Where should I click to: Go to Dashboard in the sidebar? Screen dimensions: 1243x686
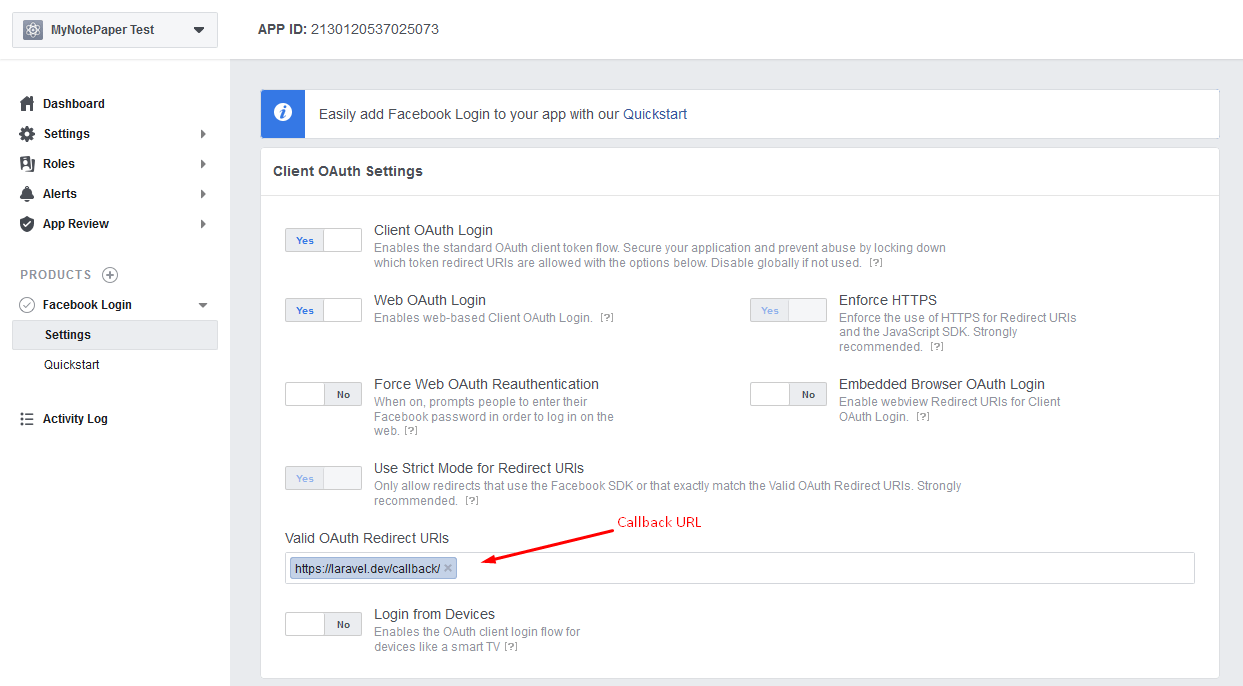point(74,104)
